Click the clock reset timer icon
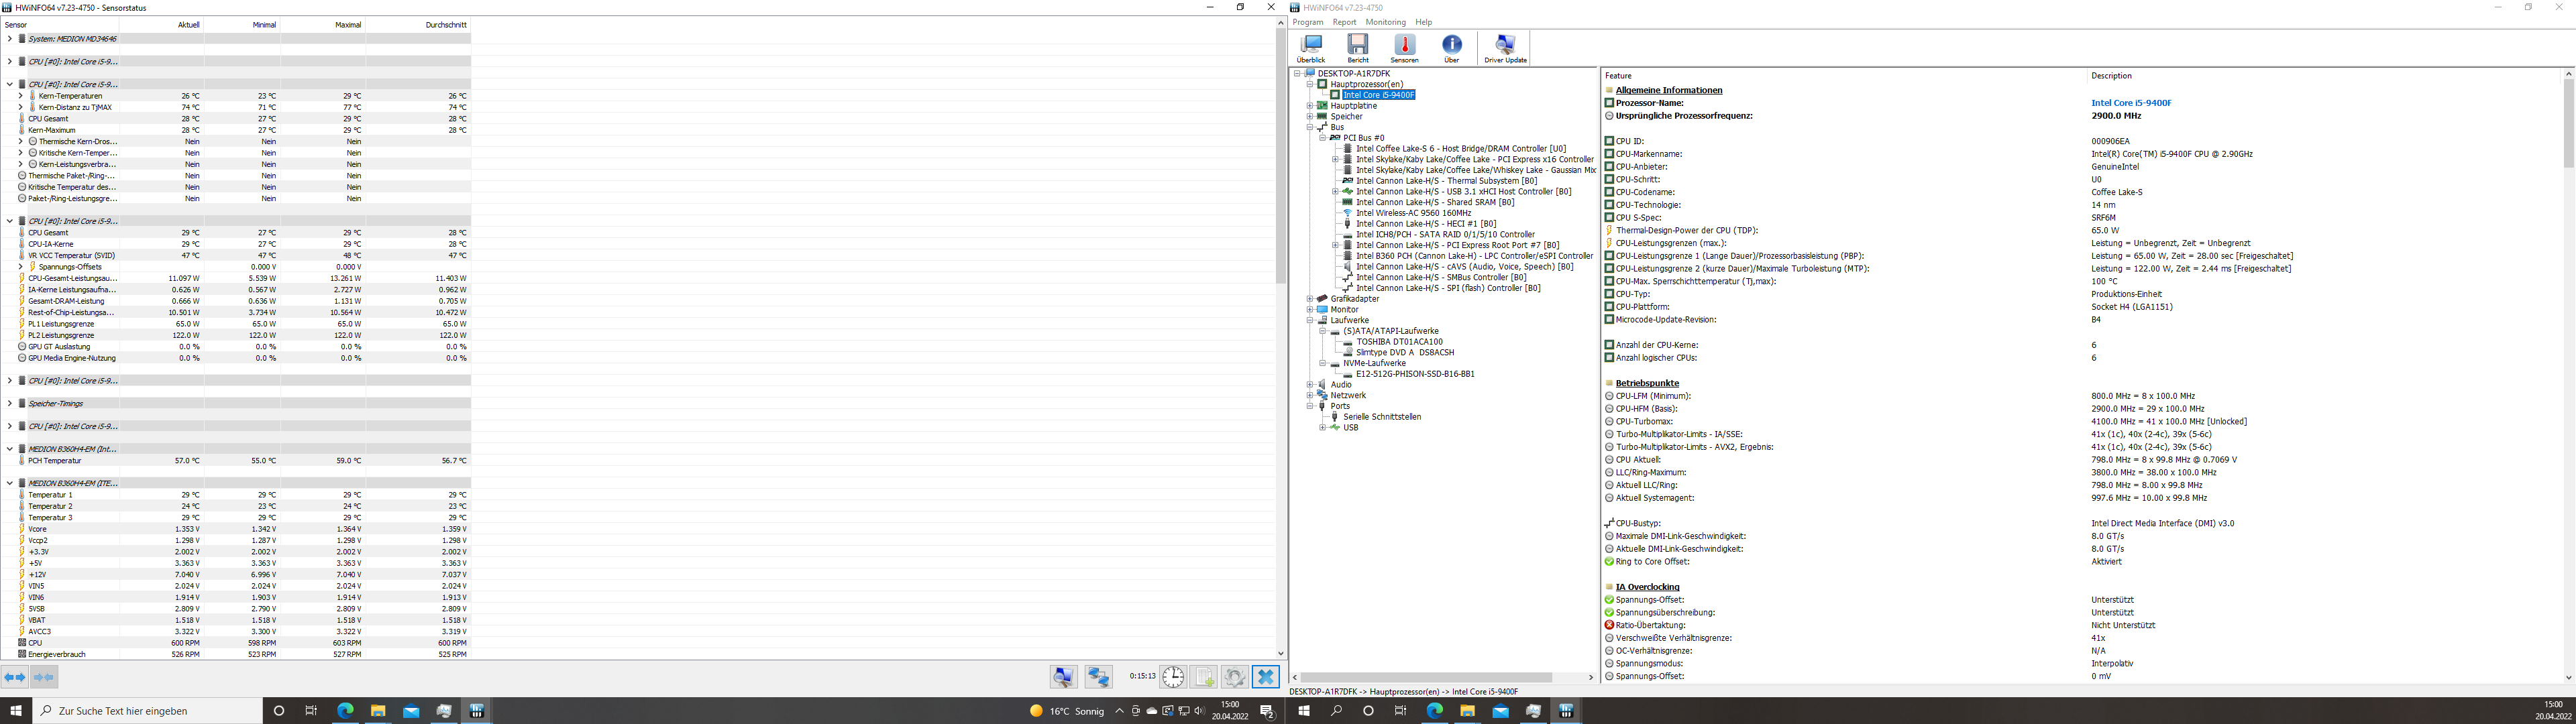The height and width of the screenshot is (724, 2576). [1173, 677]
